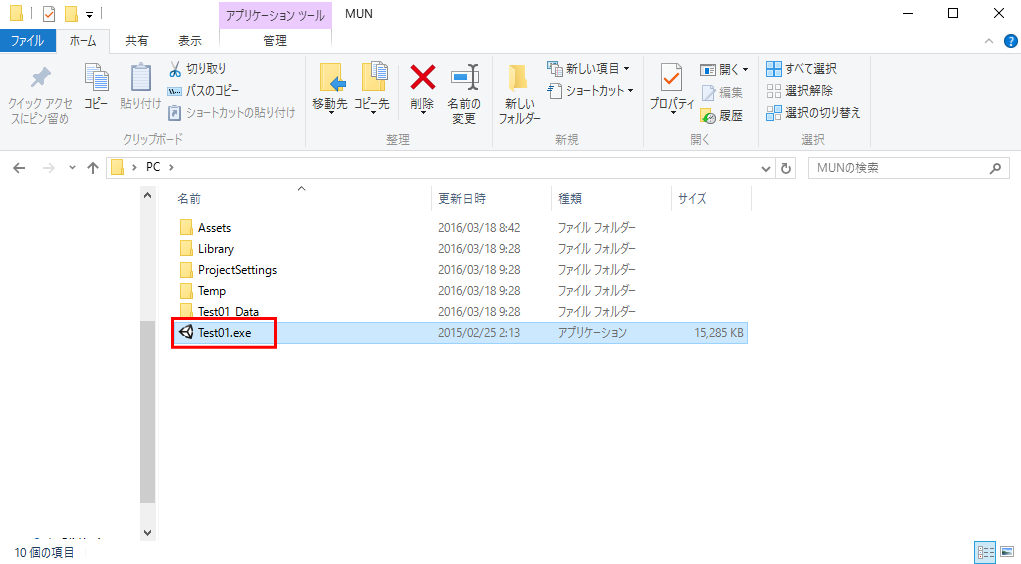Image resolution: width=1021 pixels, height=564 pixels.
Task: Click Select none (選択解除)
Action: (x=800, y=91)
